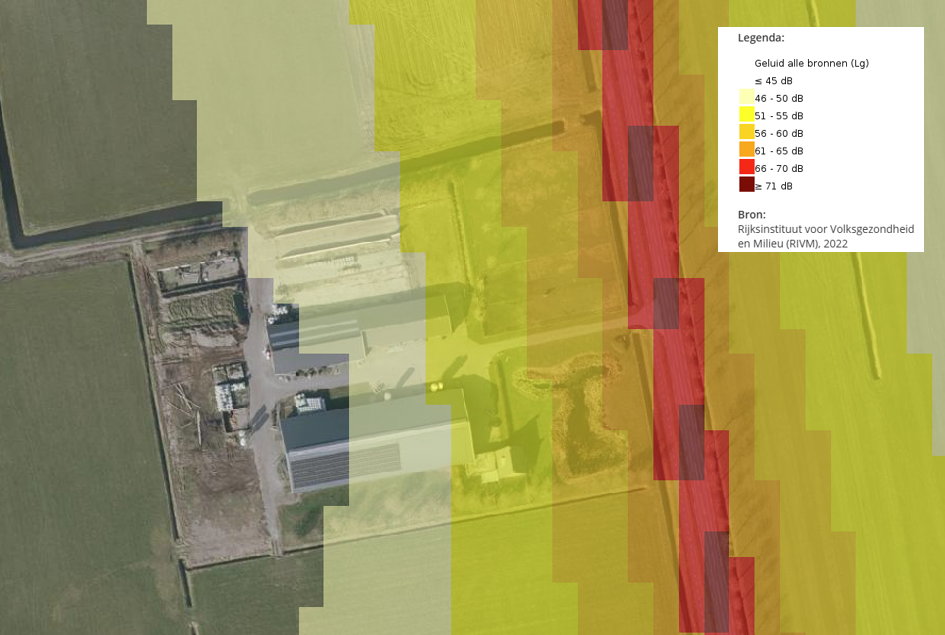Click the '≤ 45 dB' legend entry
Image resolution: width=945 pixels, height=635 pixels.
(773, 81)
